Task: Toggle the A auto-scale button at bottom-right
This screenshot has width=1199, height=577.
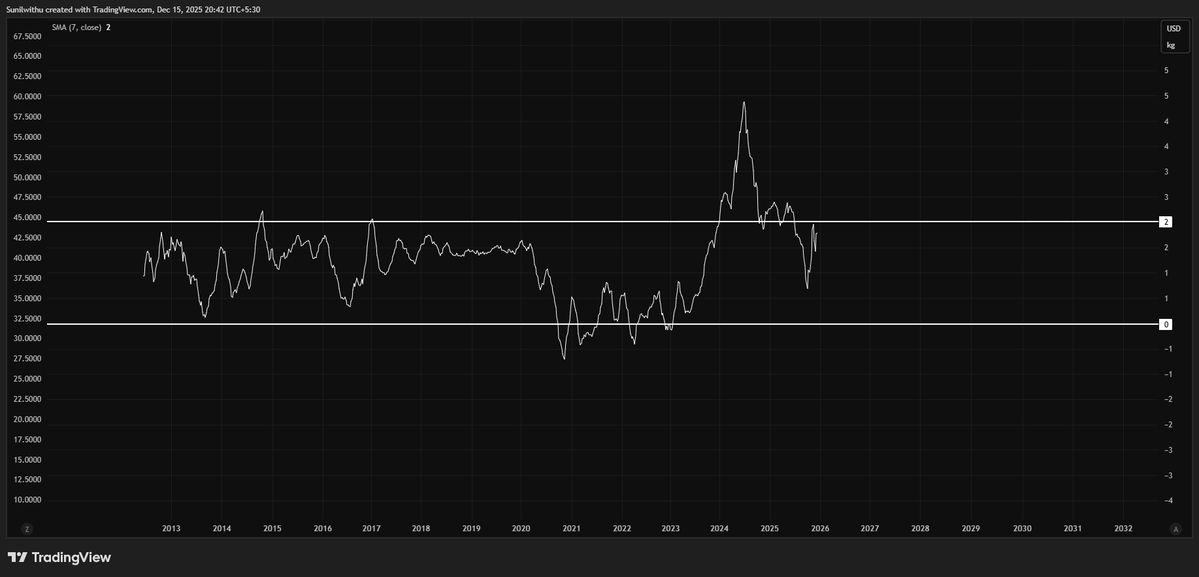Action: tap(1176, 528)
